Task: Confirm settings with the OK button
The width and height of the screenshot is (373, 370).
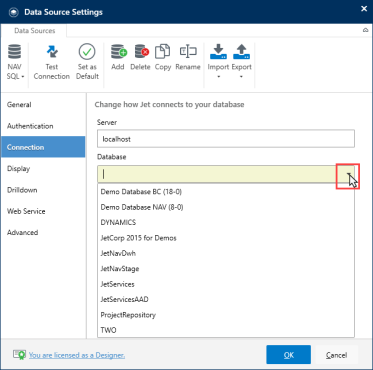Action: click(288, 355)
